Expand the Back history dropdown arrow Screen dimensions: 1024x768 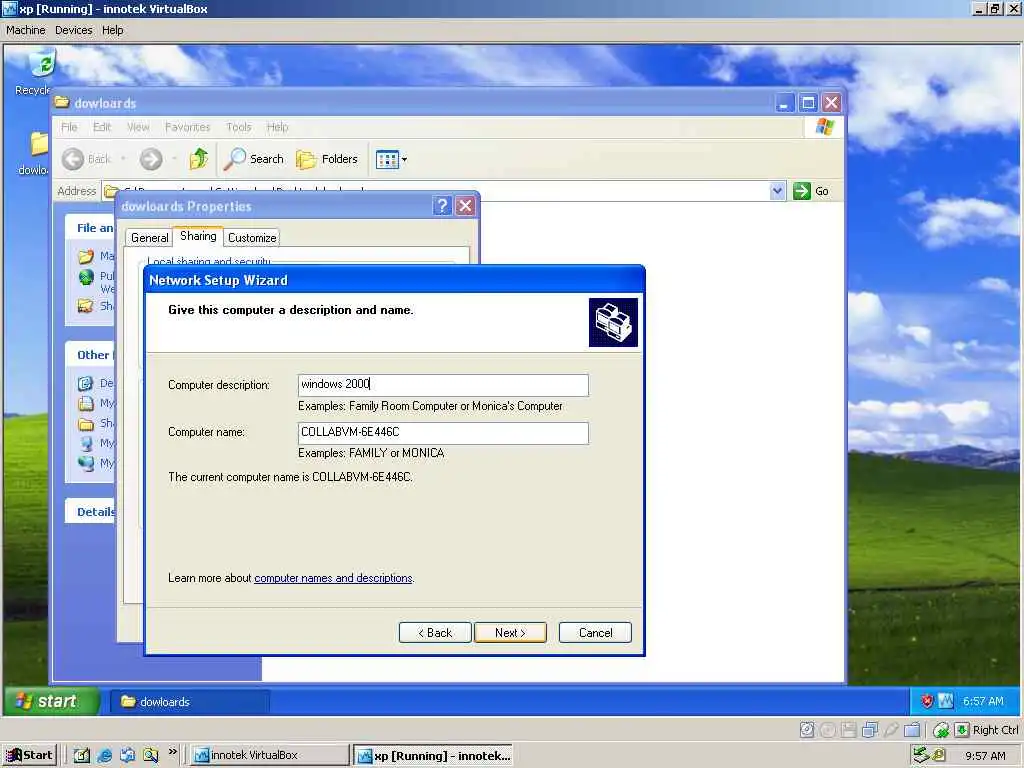point(123,159)
